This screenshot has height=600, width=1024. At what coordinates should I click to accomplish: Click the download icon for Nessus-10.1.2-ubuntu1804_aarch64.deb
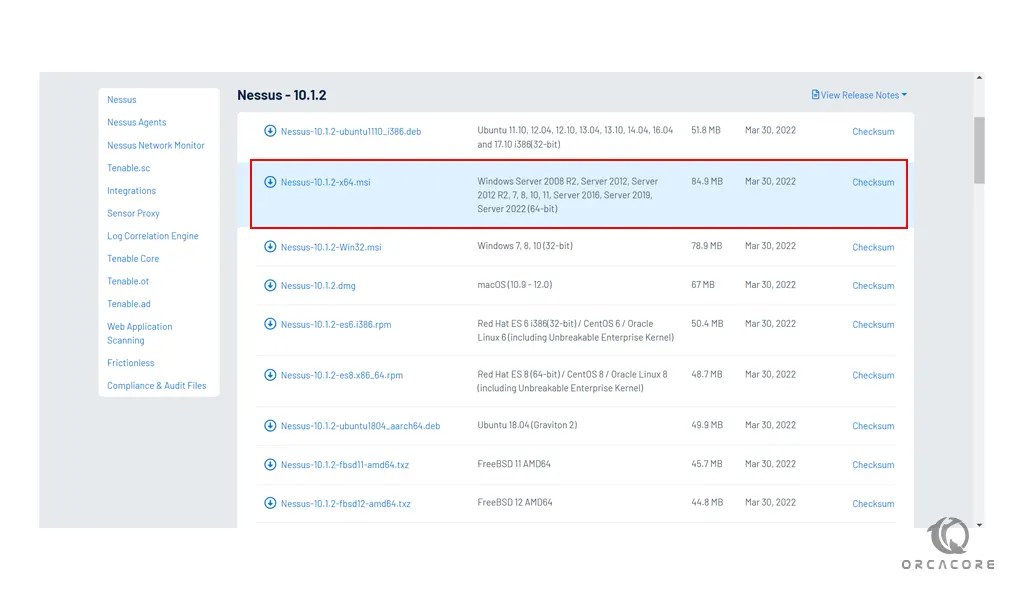[270, 425]
